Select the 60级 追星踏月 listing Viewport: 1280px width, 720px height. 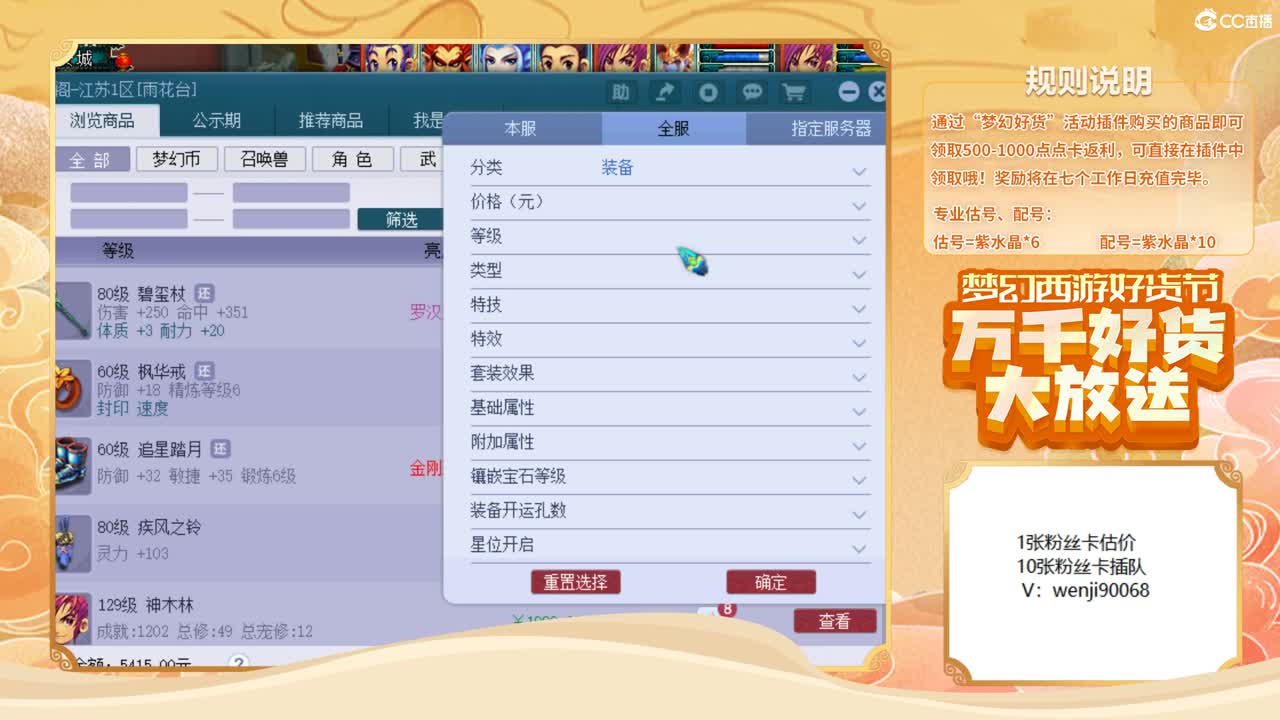coord(250,465)
